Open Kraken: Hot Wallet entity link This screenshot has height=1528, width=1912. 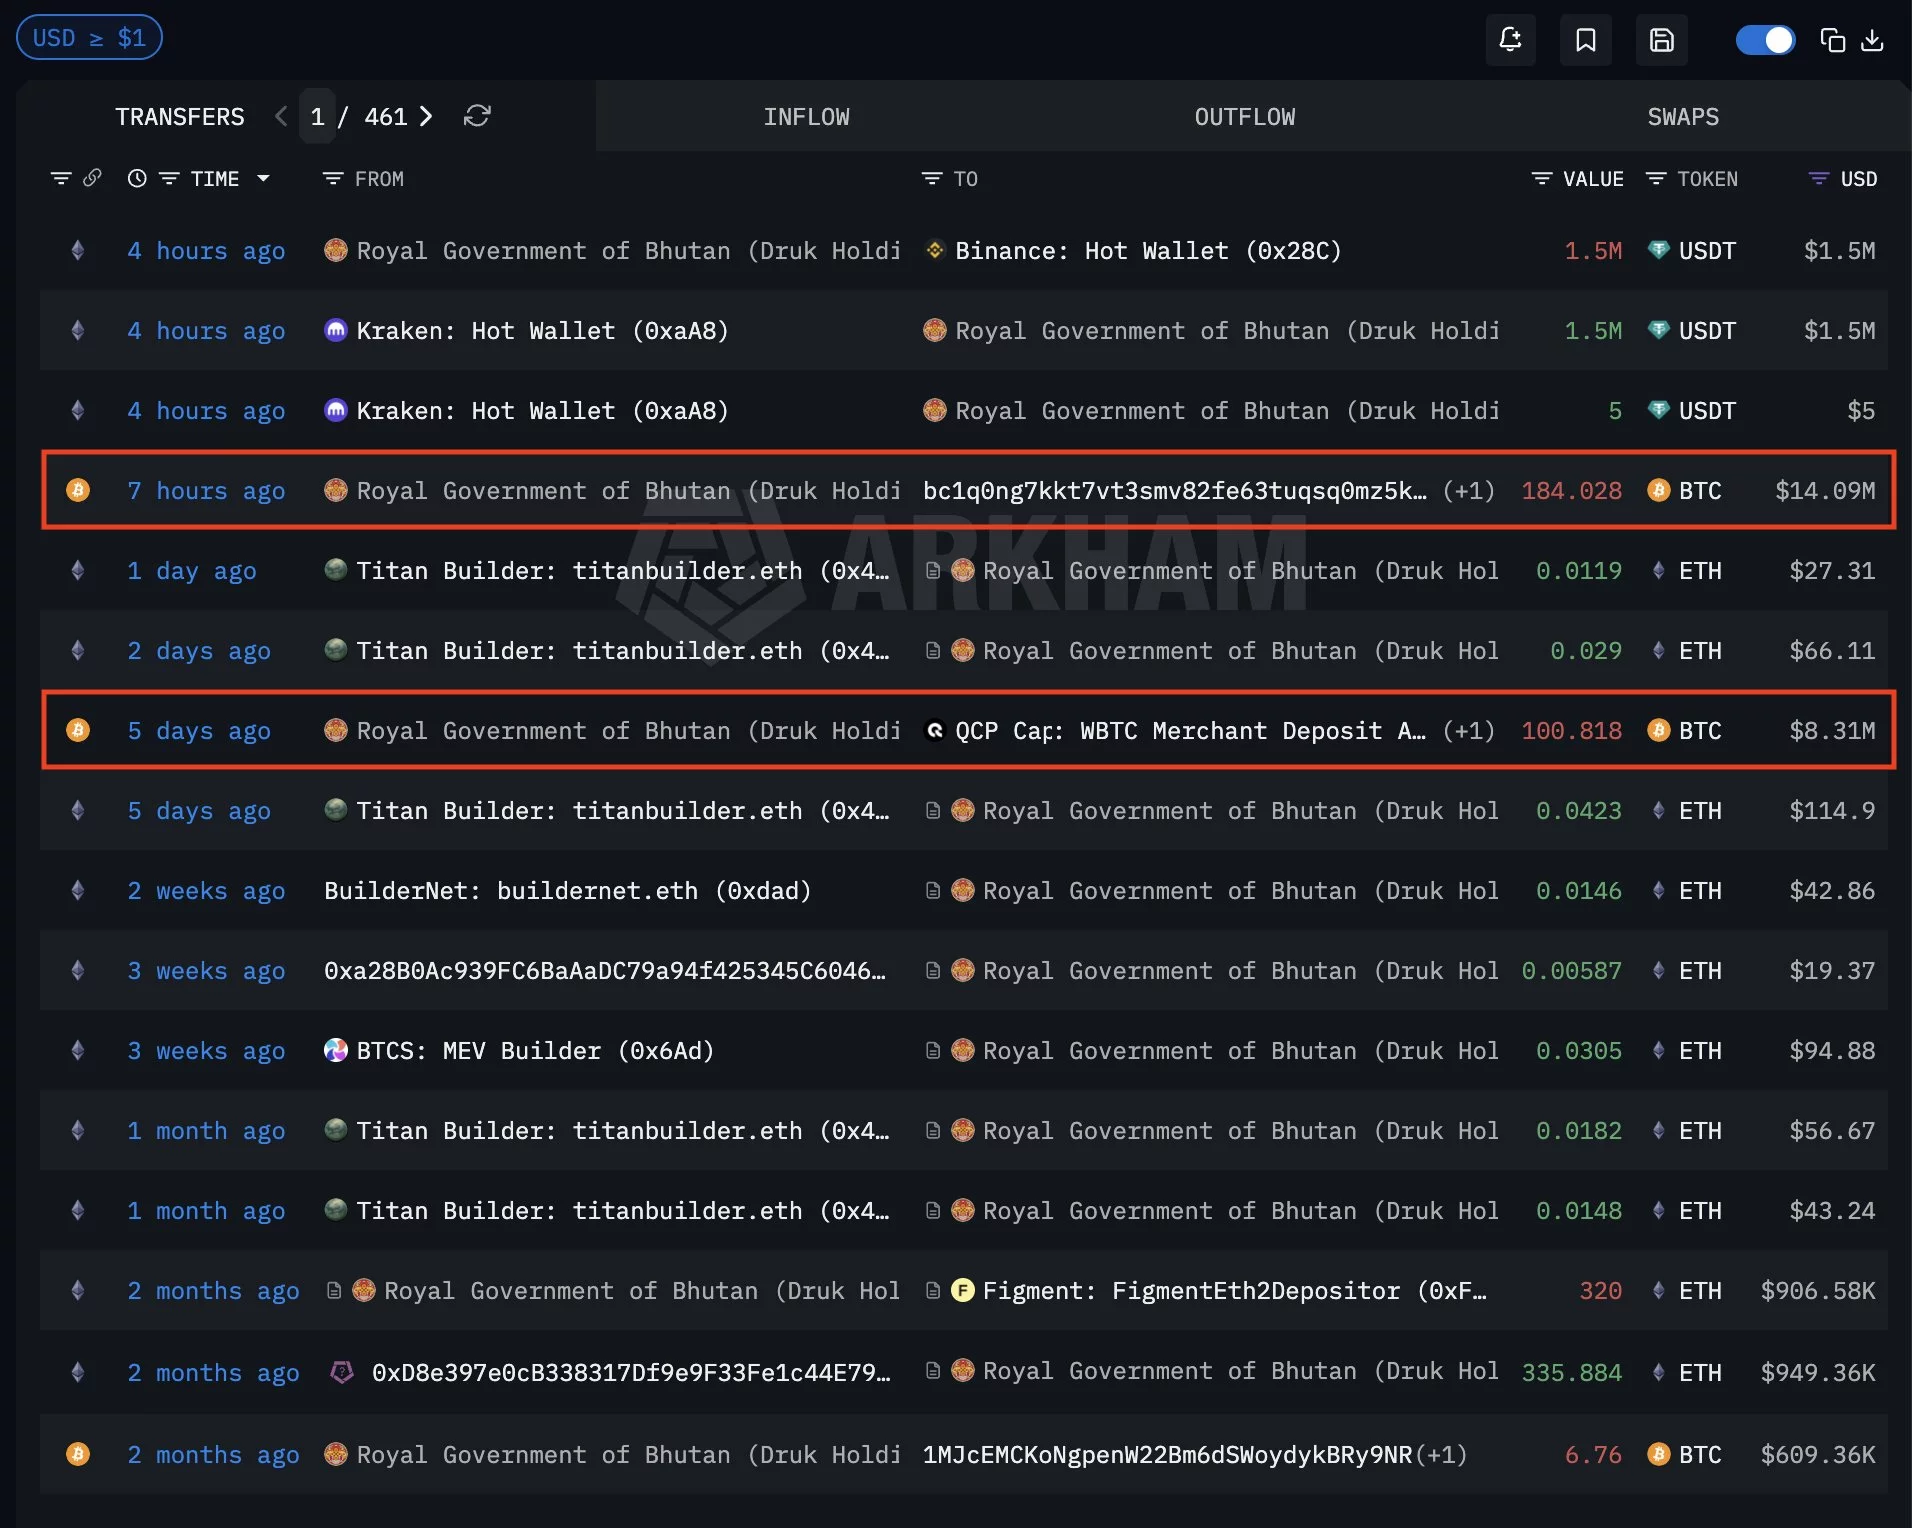click(x=540, y=331)
